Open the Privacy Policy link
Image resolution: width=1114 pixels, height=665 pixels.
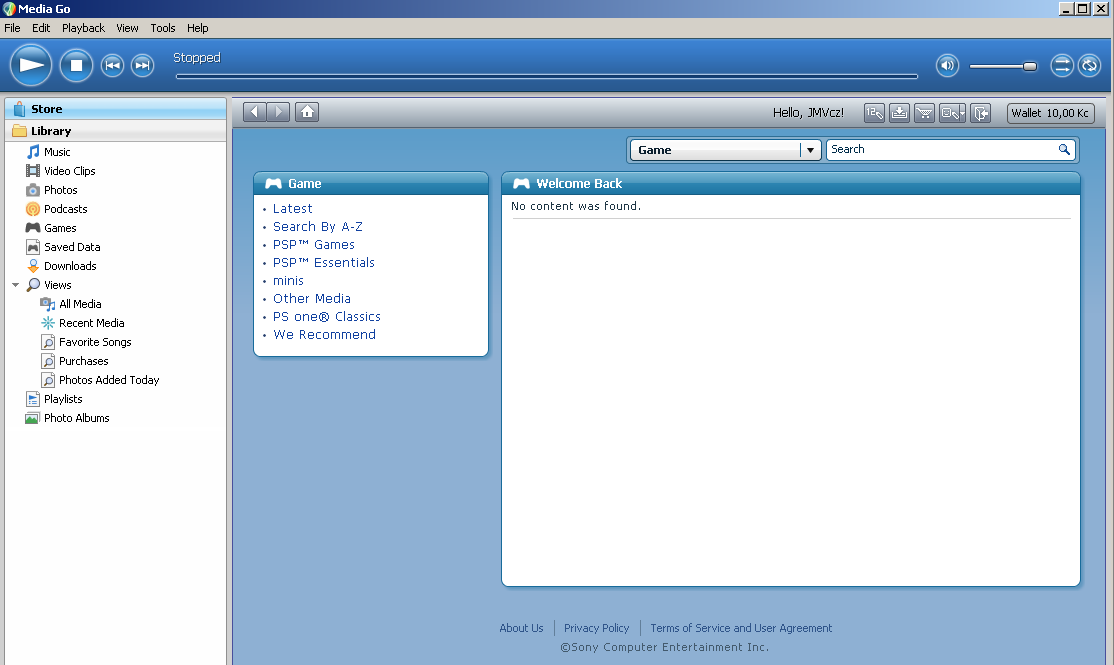coord(596,628)
